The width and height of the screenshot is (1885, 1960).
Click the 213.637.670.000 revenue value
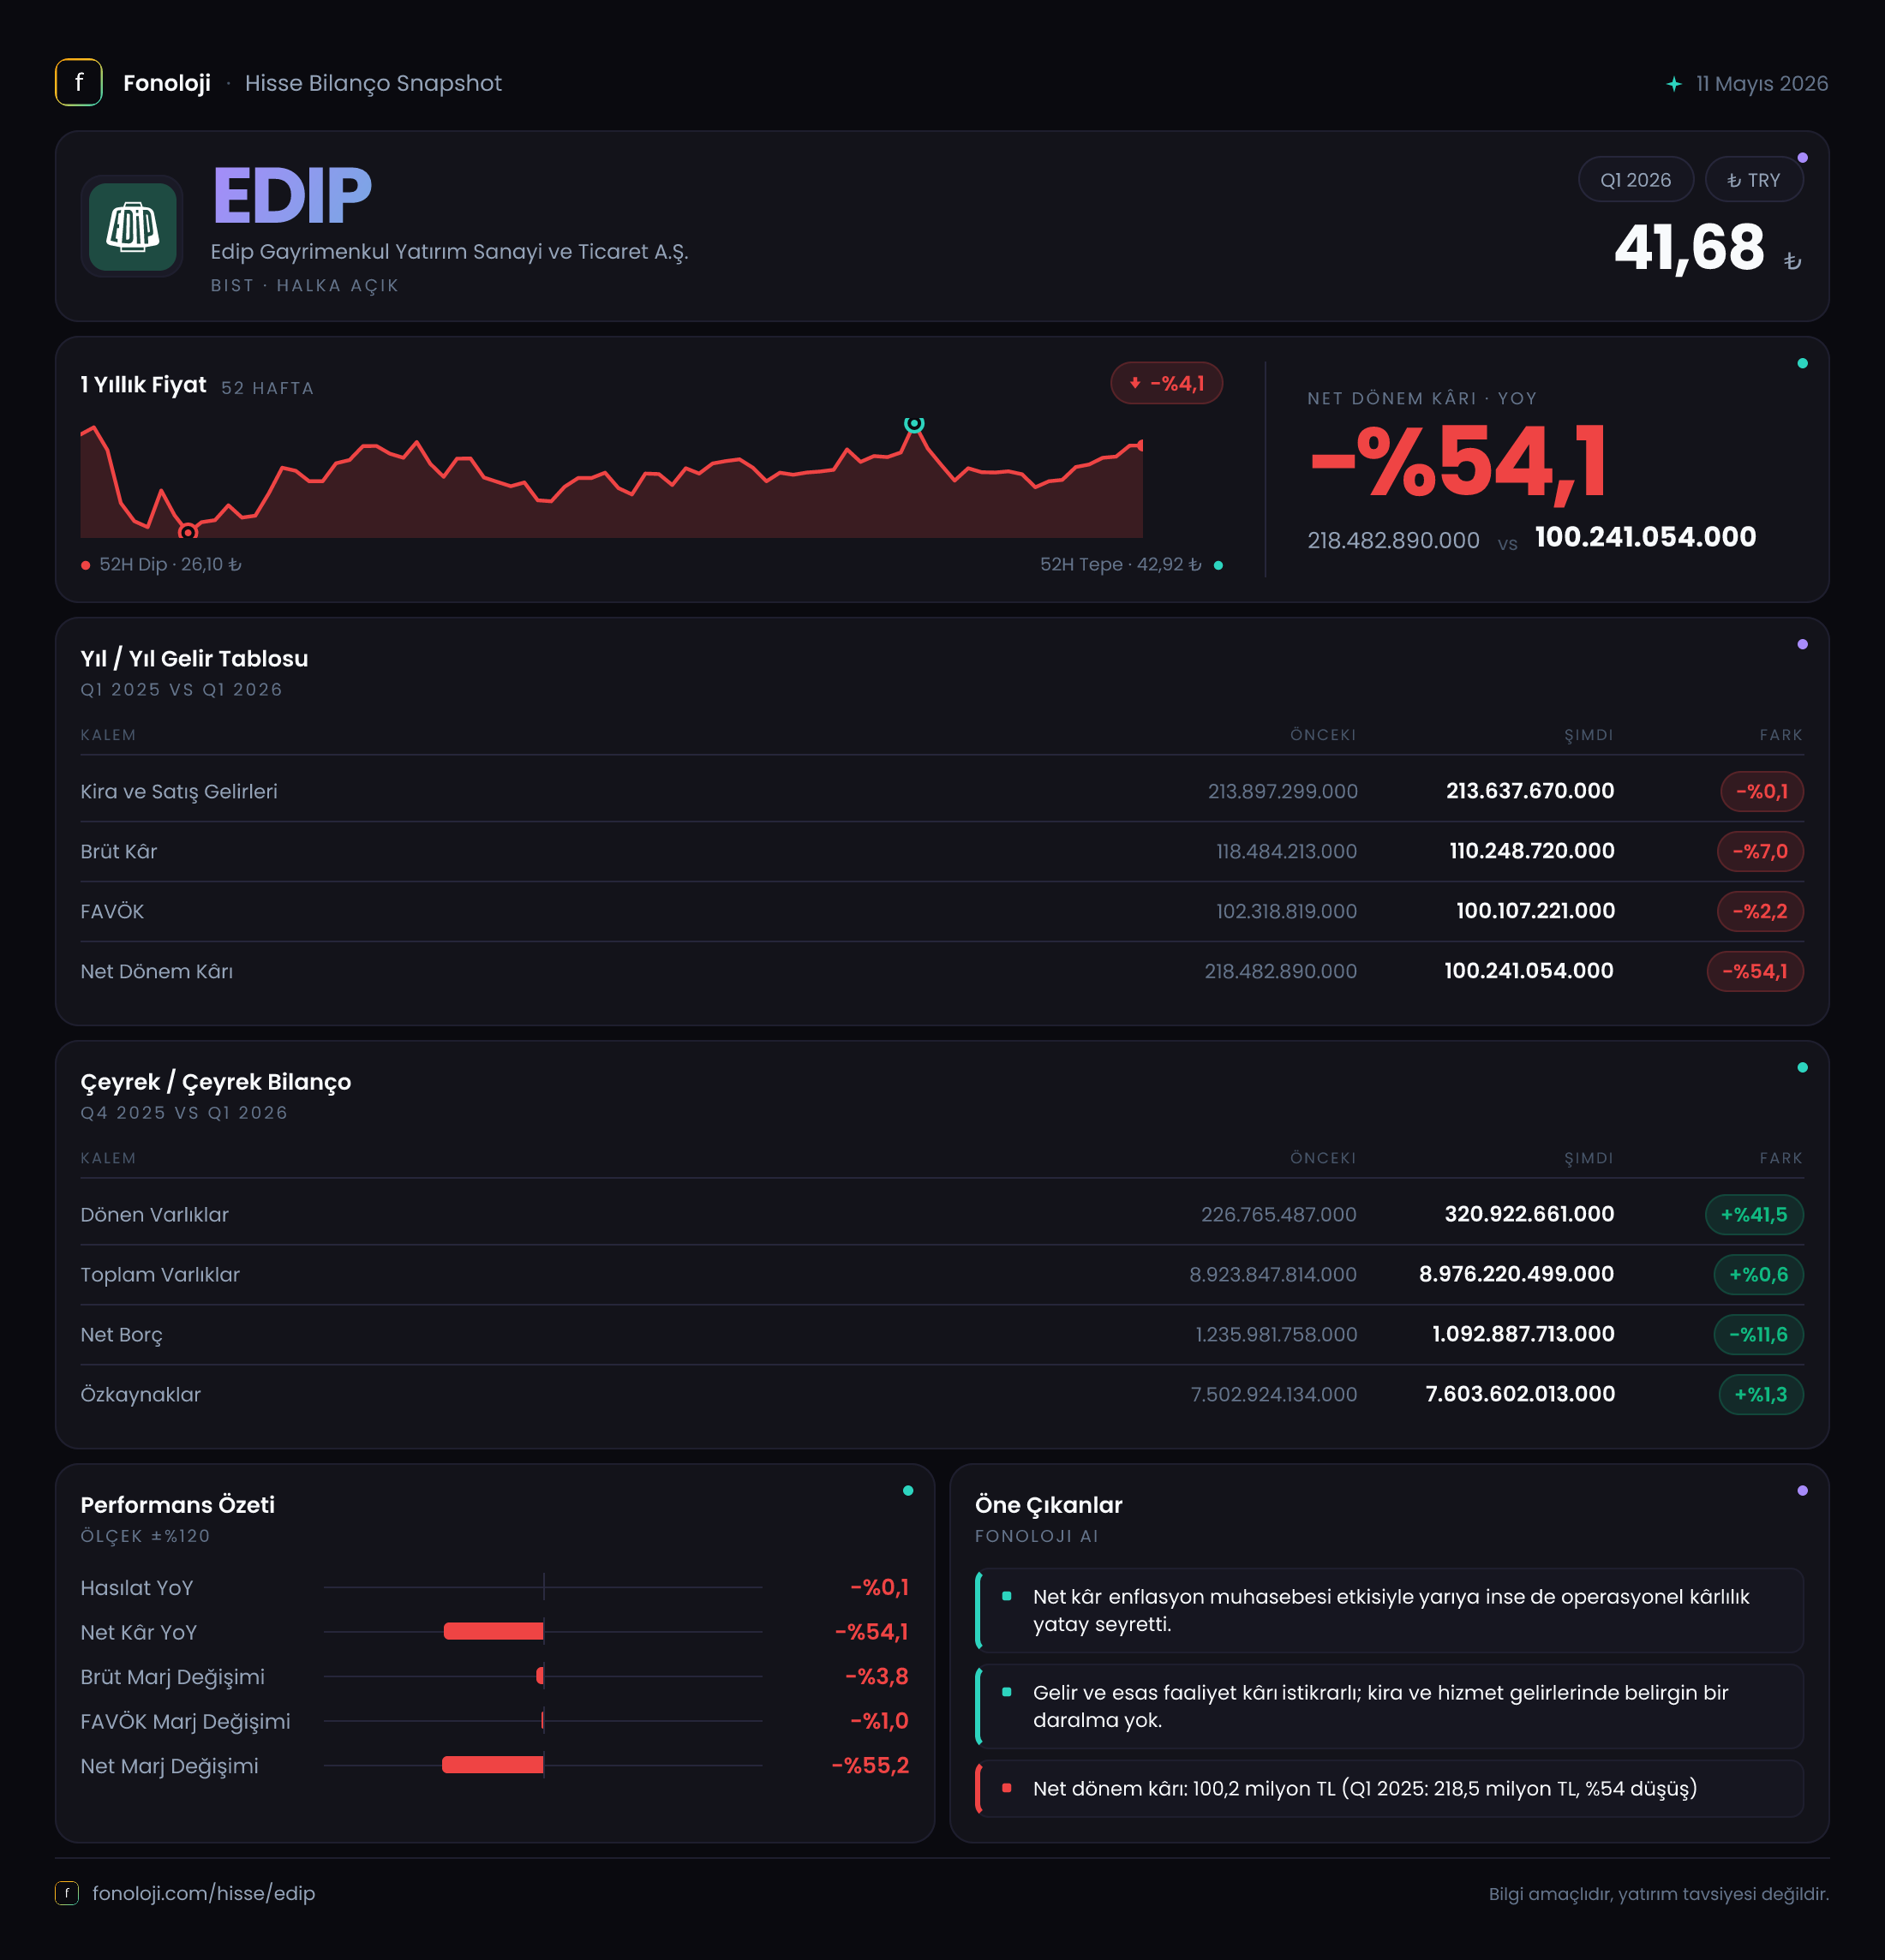coord(1530,791)
